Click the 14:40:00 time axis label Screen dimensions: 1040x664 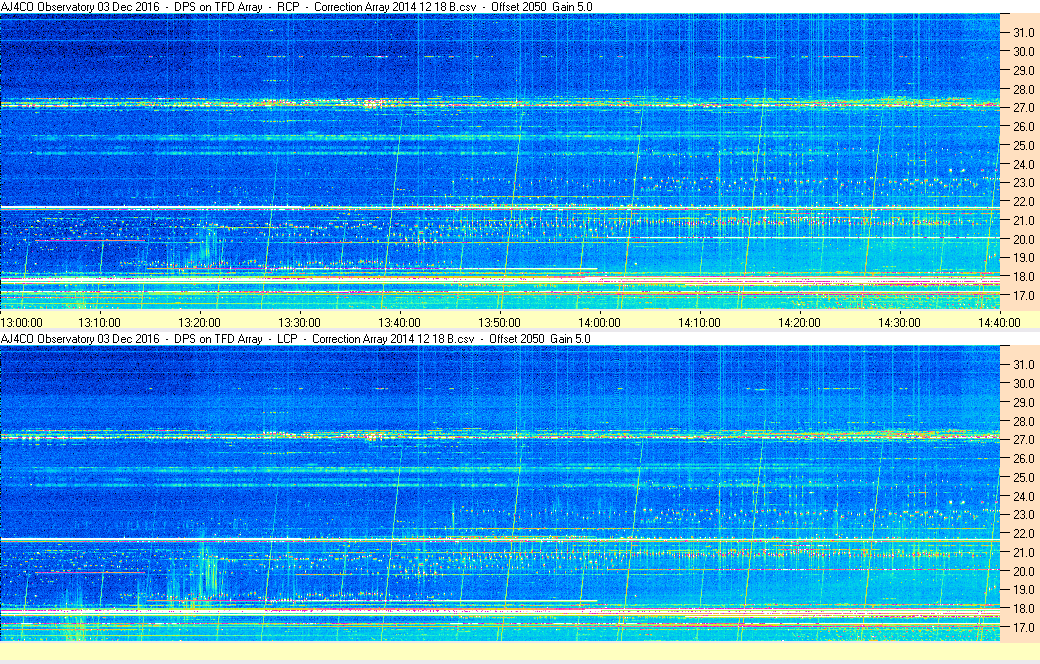(998, 321)
